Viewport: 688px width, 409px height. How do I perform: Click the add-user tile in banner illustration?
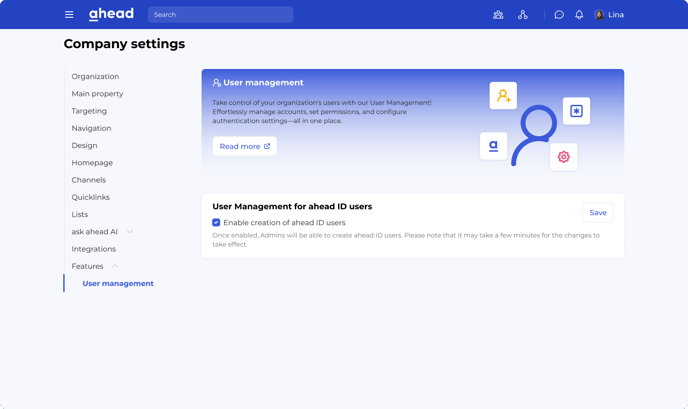click(x=503, y=95)
